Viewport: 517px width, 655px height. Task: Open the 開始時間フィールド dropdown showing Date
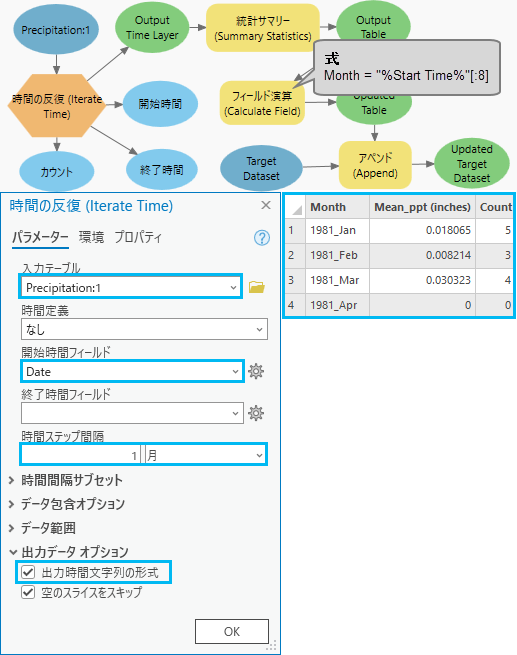point(132,371)
